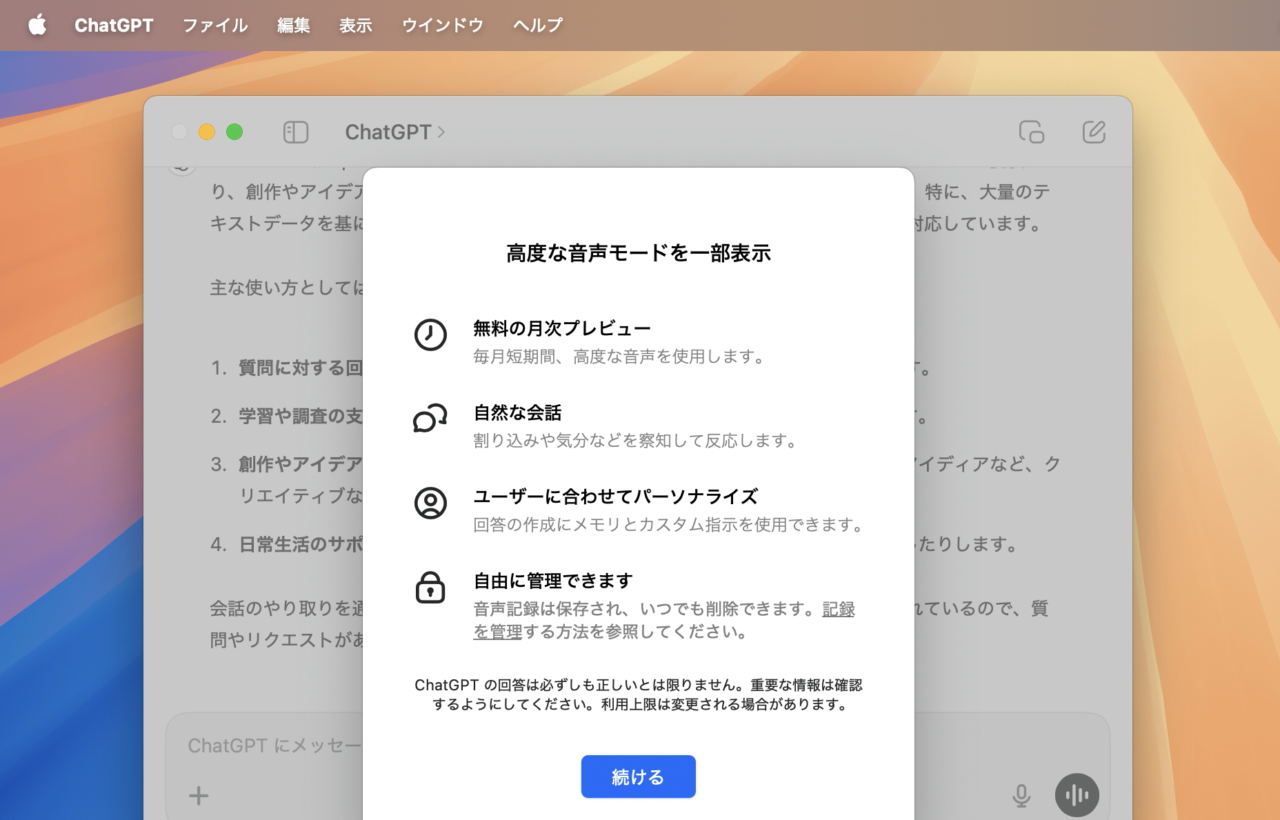Click the lock icon beside 自由に管理できます
Screen dimensions: 1280x820
(x=430, y=586)
